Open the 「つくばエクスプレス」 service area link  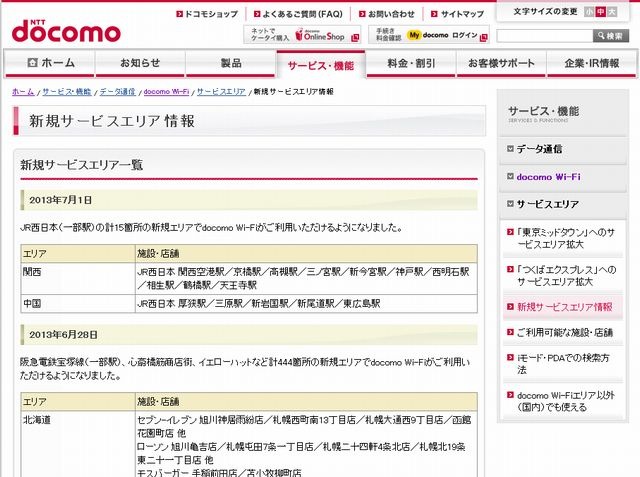[x=567, y=275]
